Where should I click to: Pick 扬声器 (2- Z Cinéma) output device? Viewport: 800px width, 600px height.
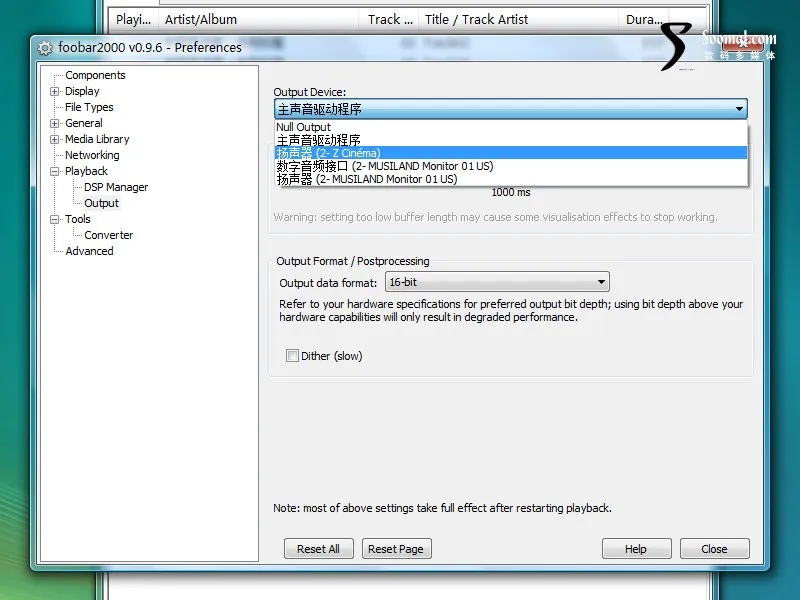point(511,153)
